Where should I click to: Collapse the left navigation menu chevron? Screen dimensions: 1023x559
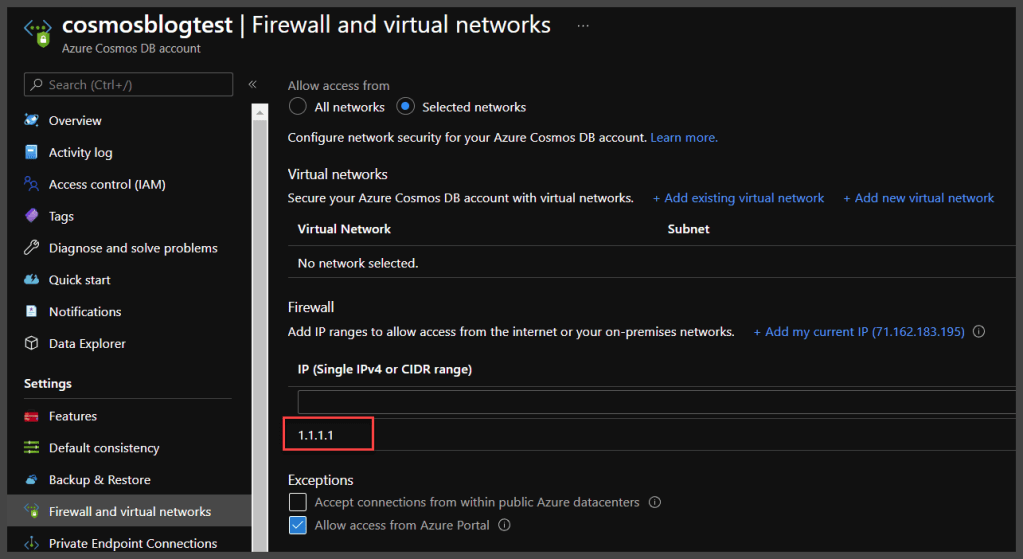(x=252, y=85)
